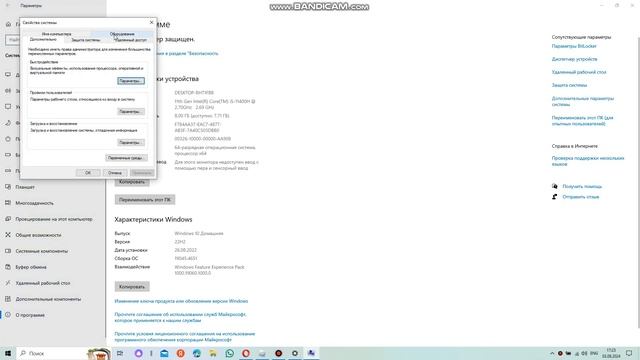Open the Удаленный доступ tab
The width and height of the screenshot is (640, 360).
point(131,40)
